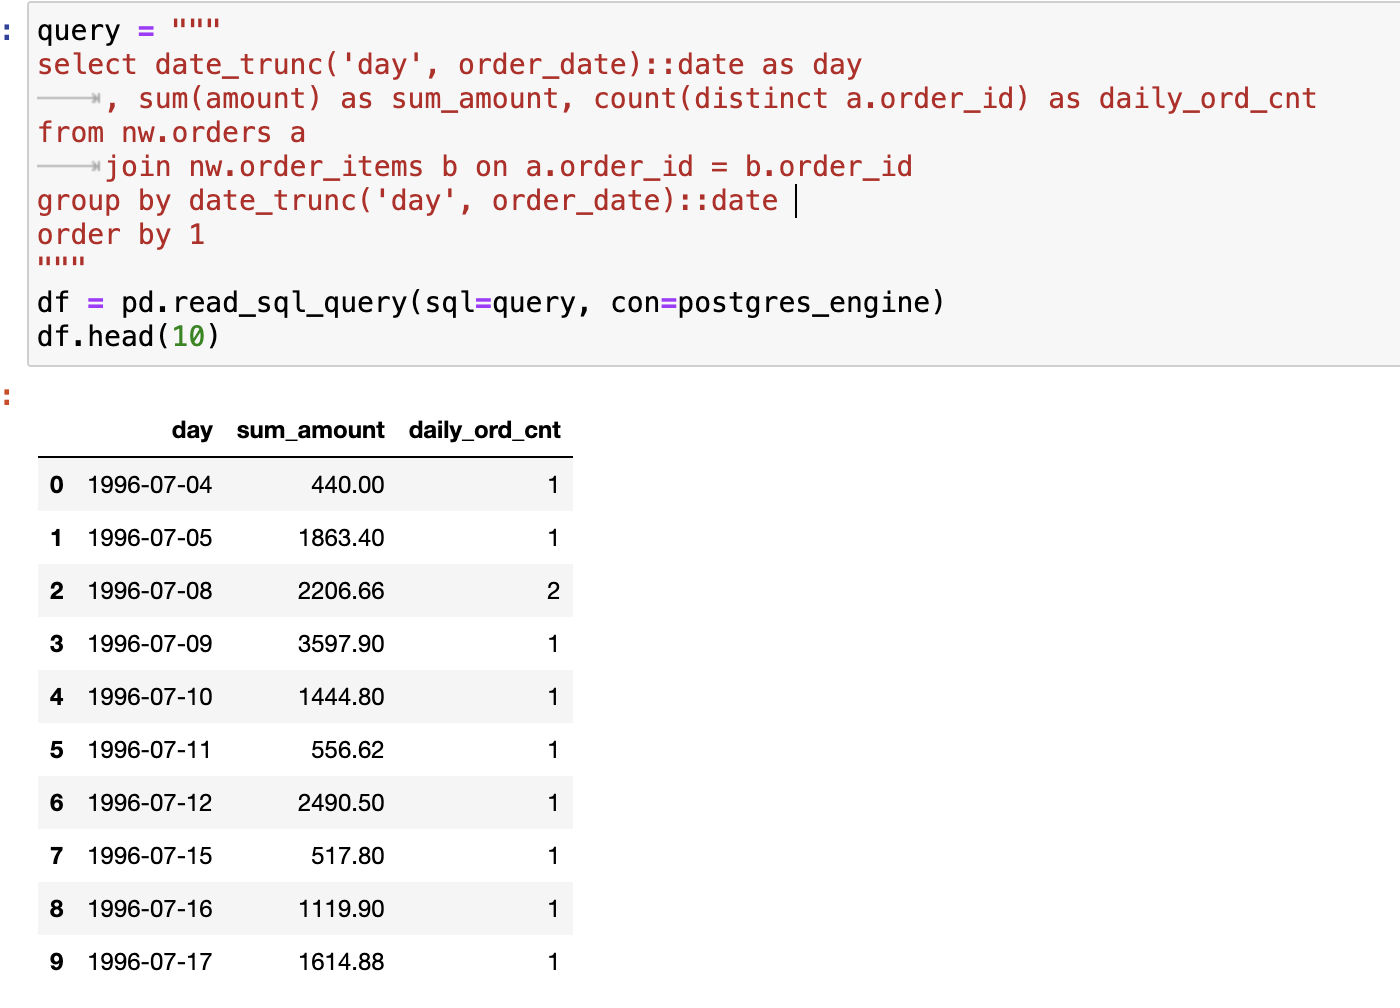Select date cell 1996-07-11

coord(150,750)
